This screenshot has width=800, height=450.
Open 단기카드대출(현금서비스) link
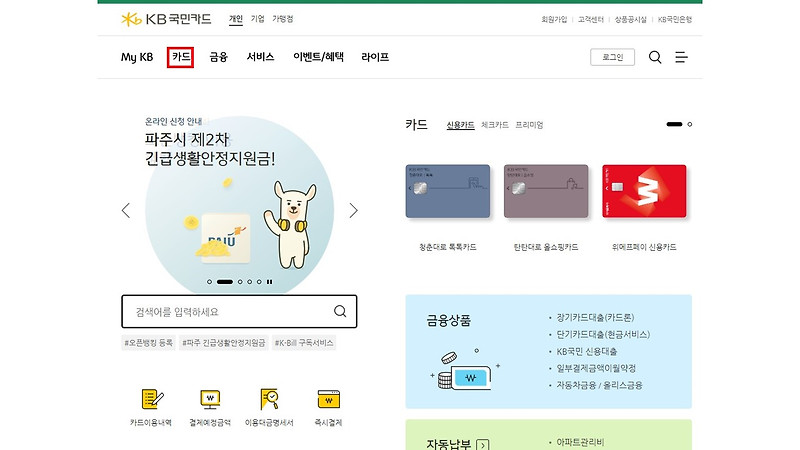[x=603, y=334]
